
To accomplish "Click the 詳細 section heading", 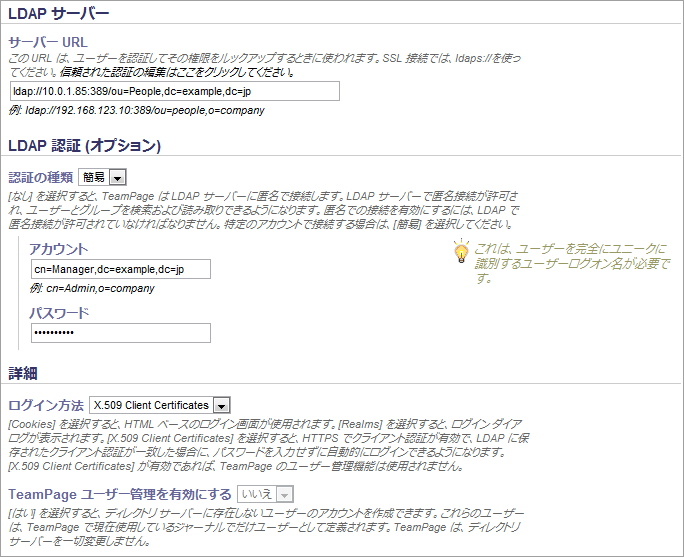I will 23,373.
